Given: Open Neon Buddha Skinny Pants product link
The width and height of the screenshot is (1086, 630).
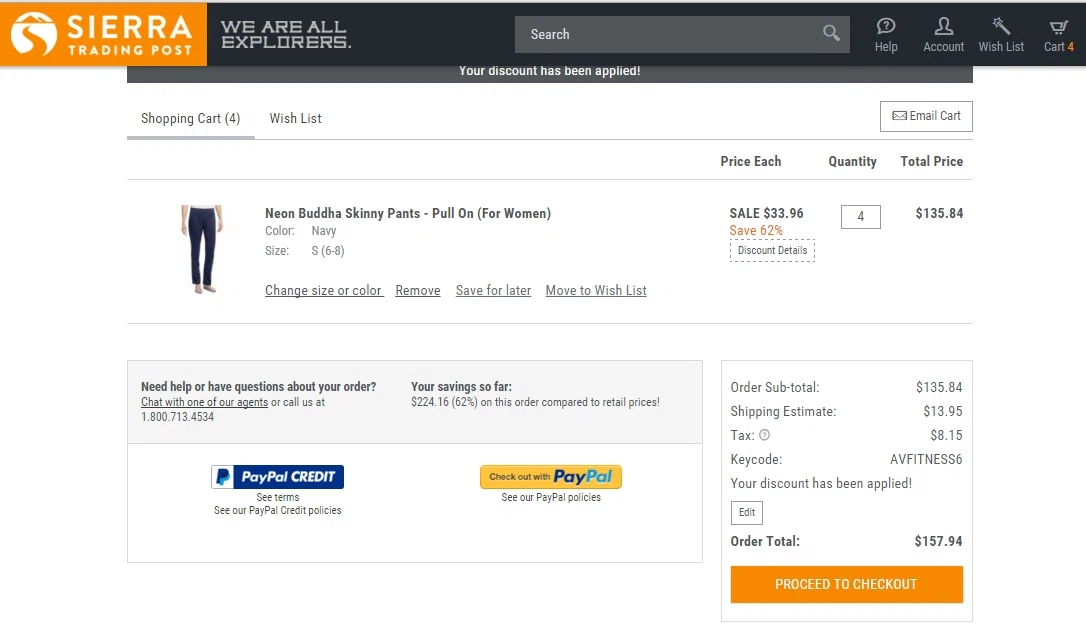Looking at the screenshot, I should [408, 213].
